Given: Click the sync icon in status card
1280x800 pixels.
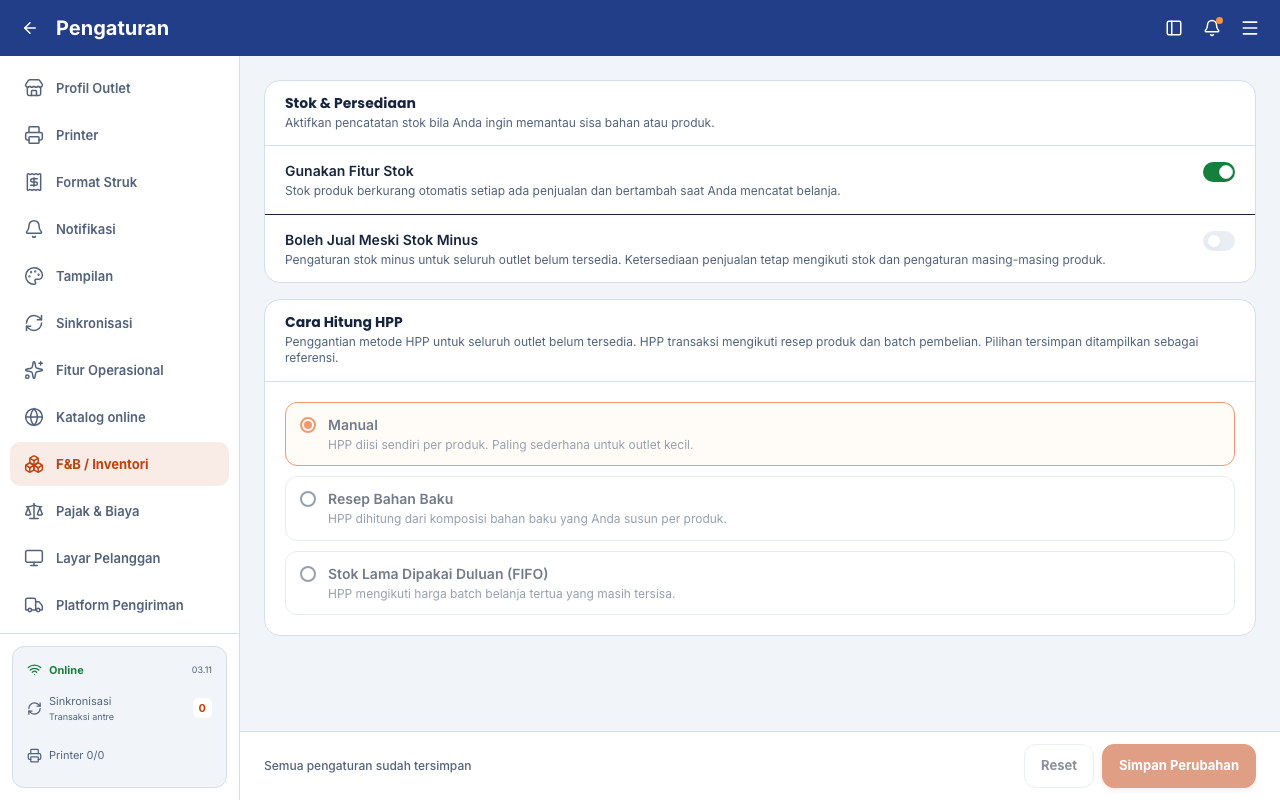Looking at the screenshot, I should 34,708.
